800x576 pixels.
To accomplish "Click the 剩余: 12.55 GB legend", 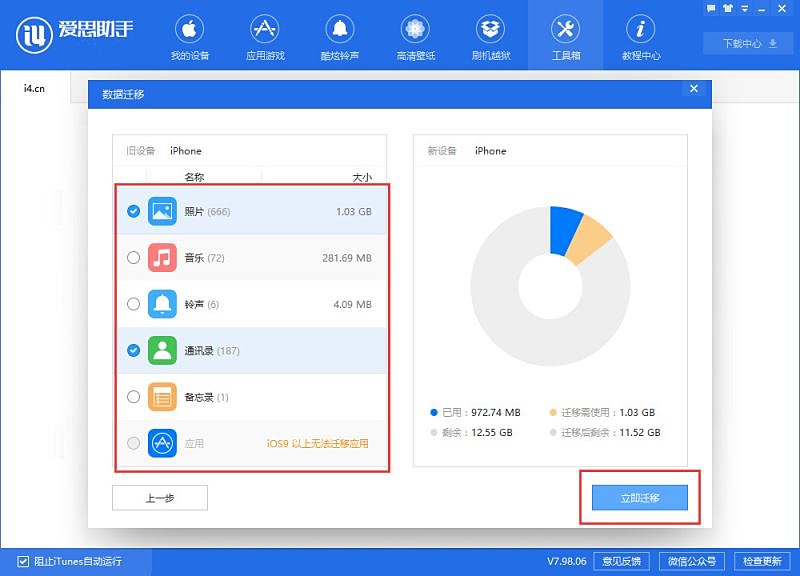I will 471,432.
